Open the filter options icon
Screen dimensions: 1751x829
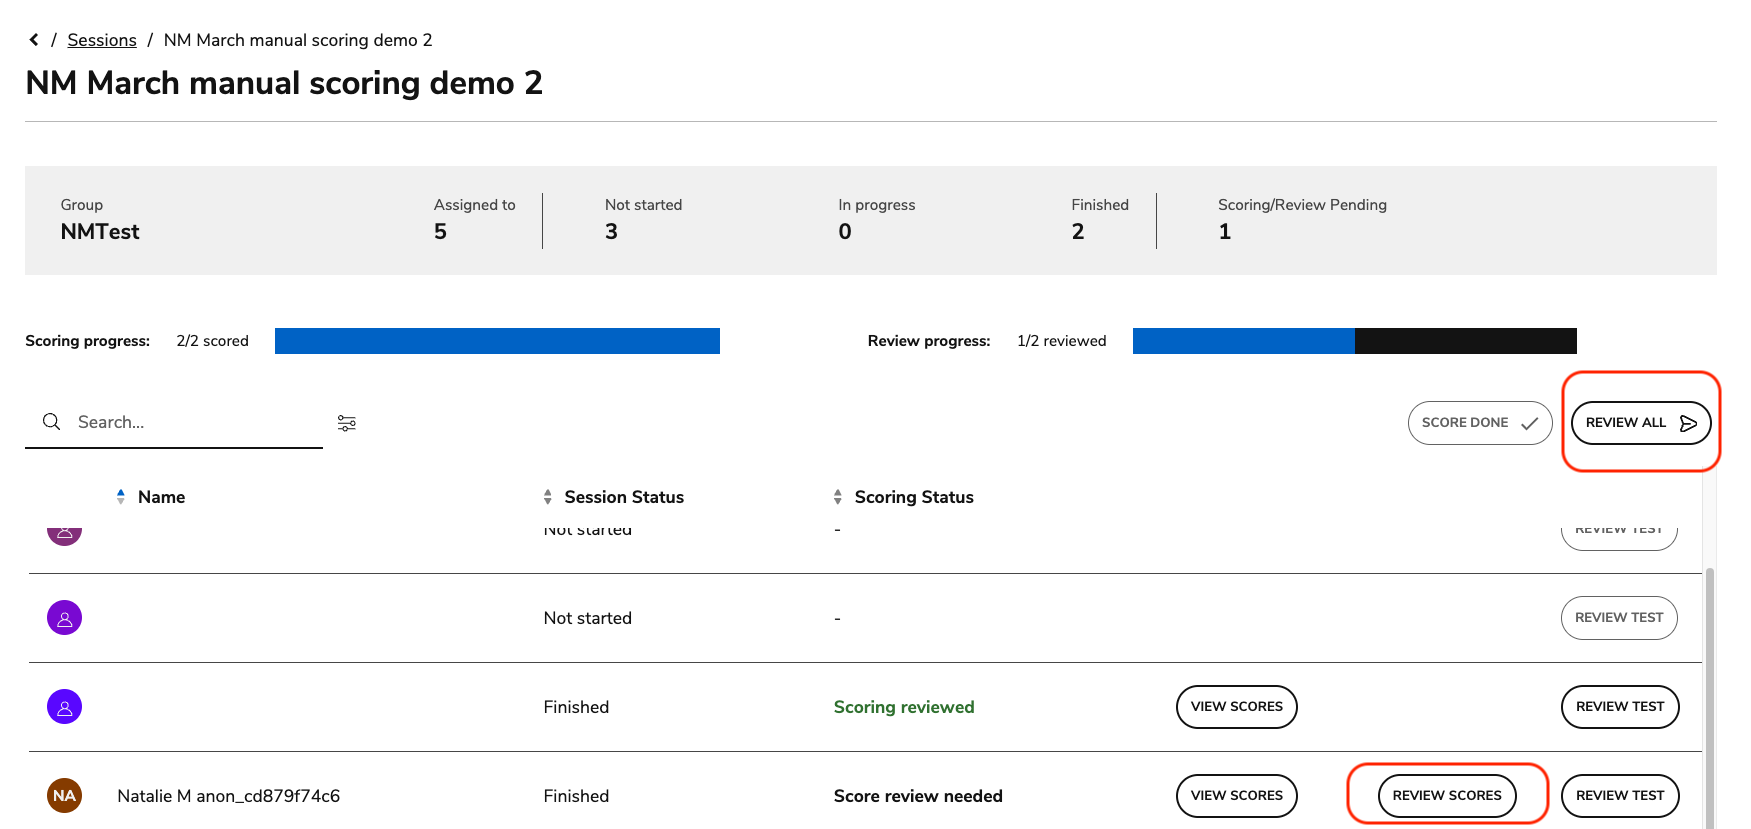tap(347, 423)
